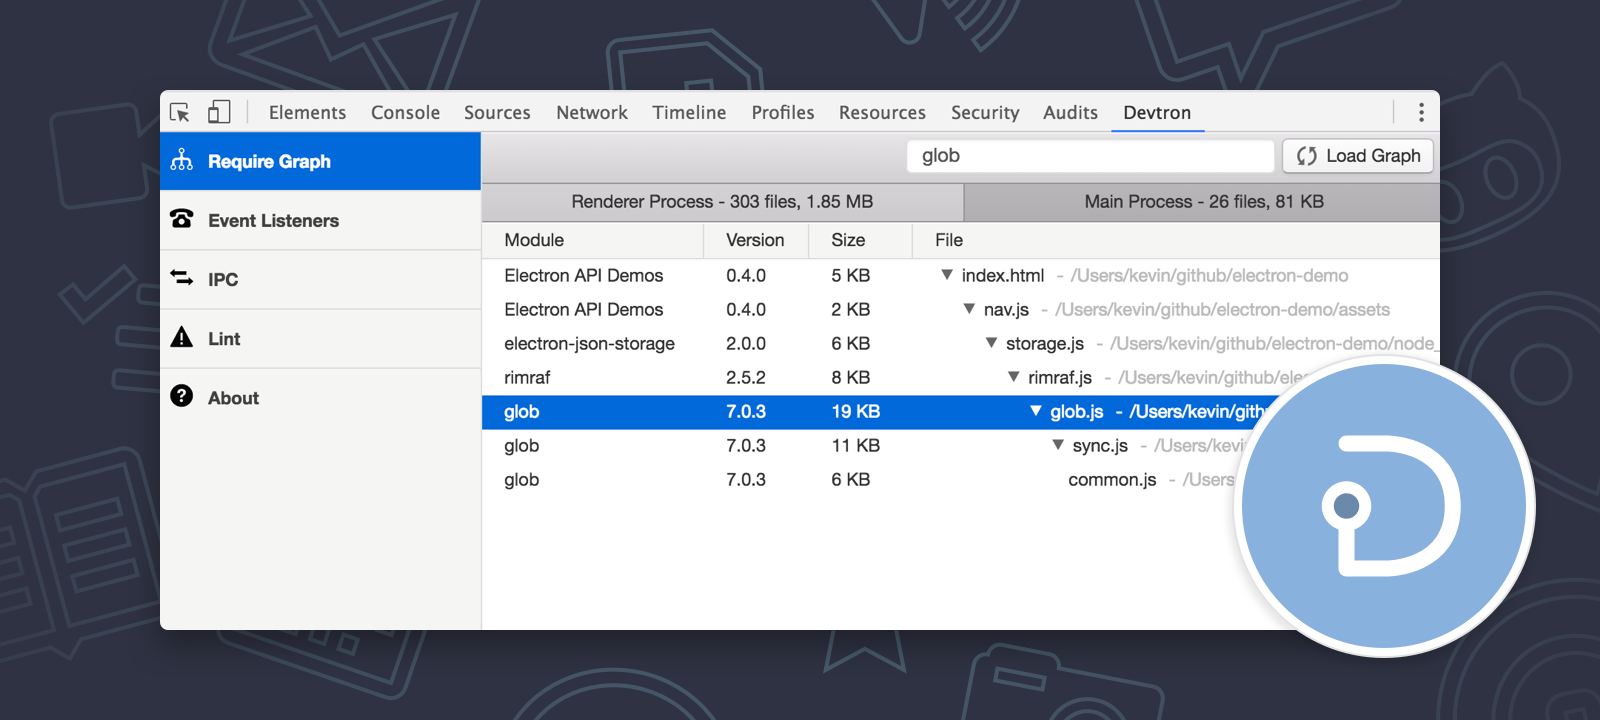Click the search field containing glob

(x=1090, y=156)
